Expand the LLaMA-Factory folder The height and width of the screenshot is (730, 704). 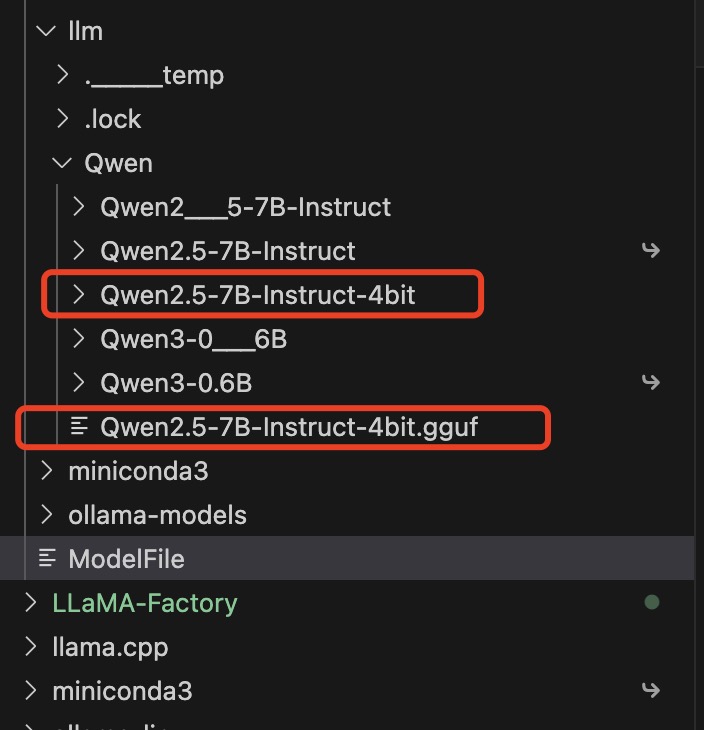pos(144,603)
